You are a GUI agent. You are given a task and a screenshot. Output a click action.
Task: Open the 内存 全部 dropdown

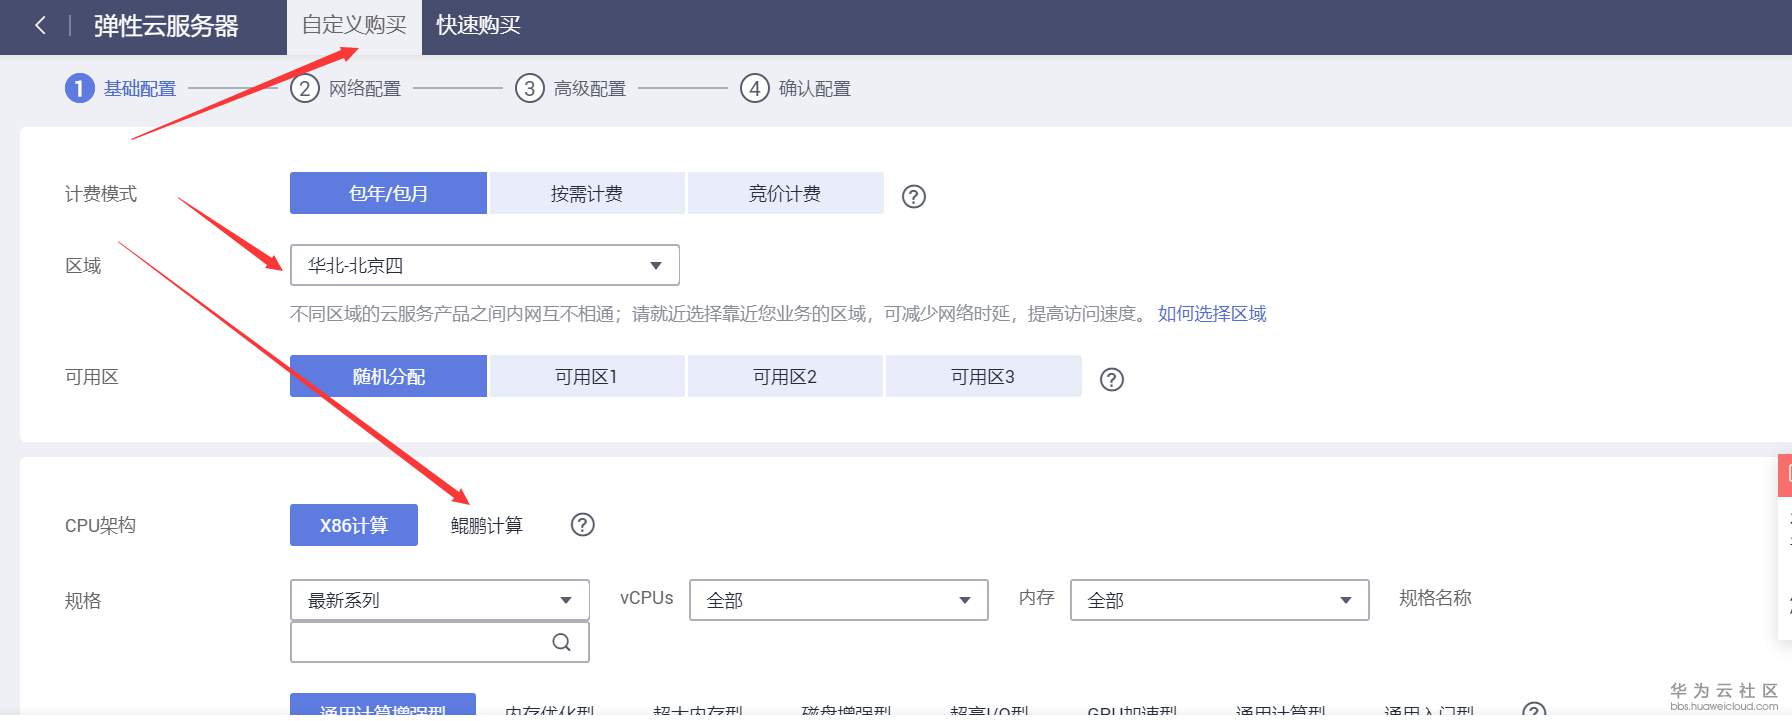click(1220, 600)
